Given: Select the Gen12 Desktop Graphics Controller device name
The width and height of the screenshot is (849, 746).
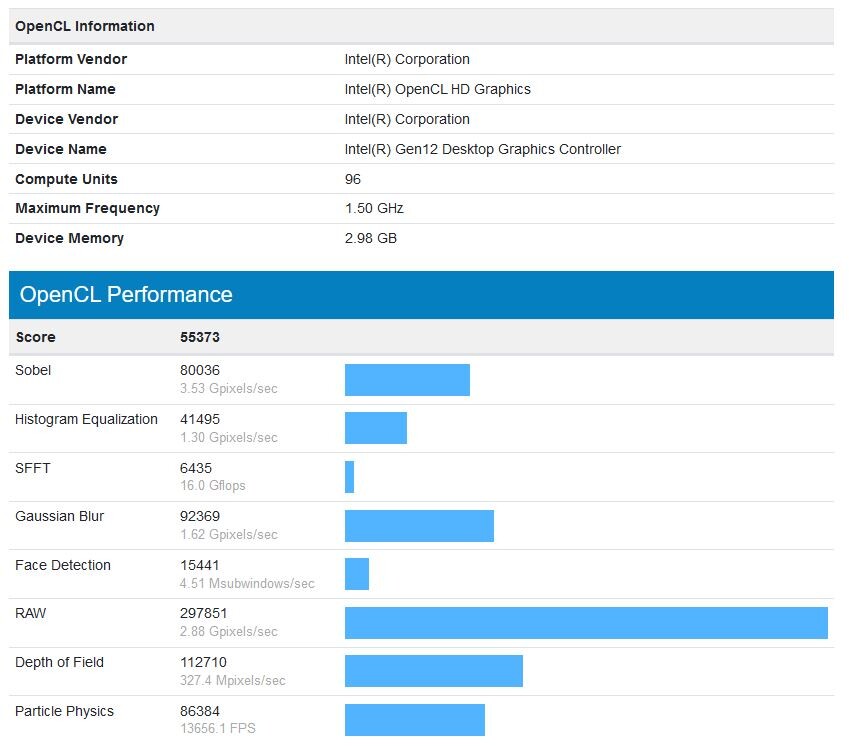Looking at the screenshot, I should 482,149.
